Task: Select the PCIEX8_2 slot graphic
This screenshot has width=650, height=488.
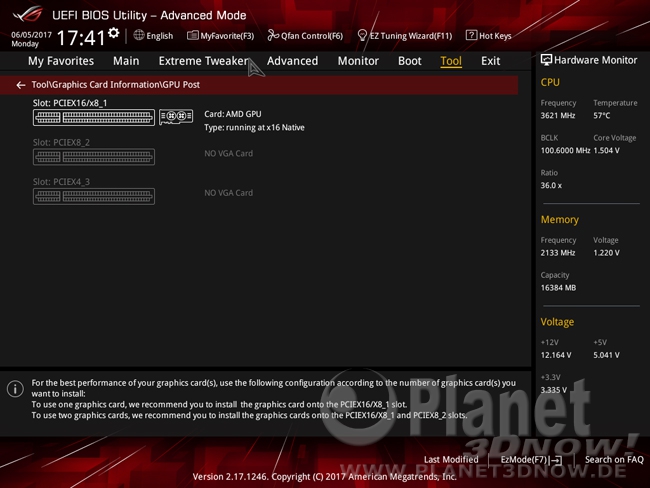Action: point(94,157)
